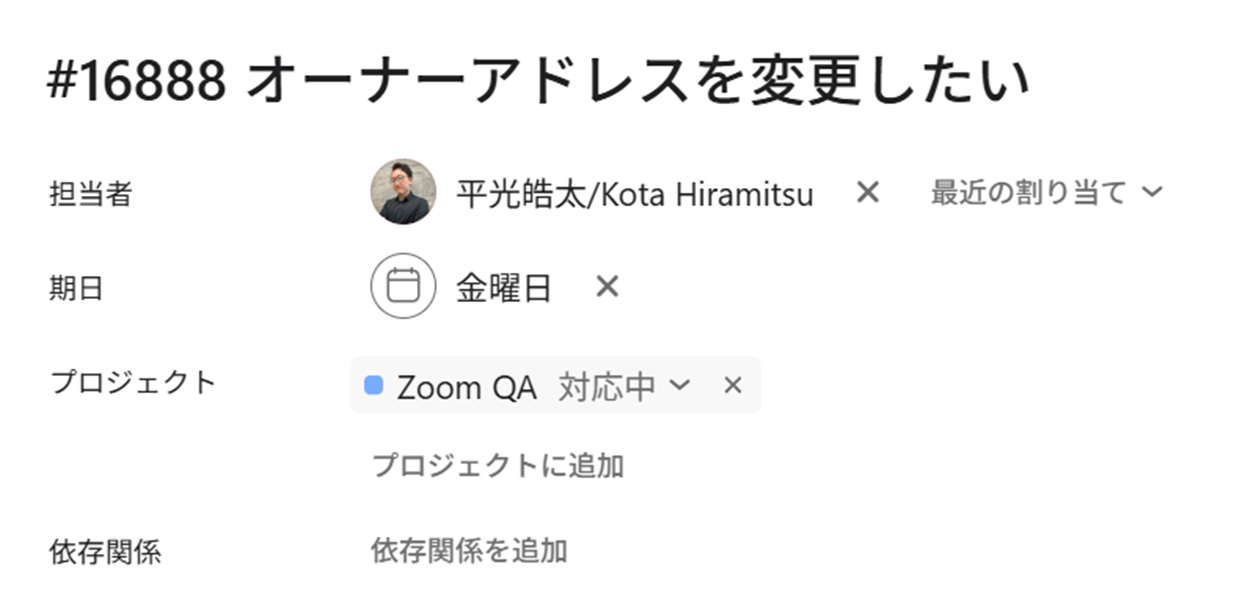
Task: Click the プロジェクト field label
Action: pyautogui.click(x=133, y=382)
